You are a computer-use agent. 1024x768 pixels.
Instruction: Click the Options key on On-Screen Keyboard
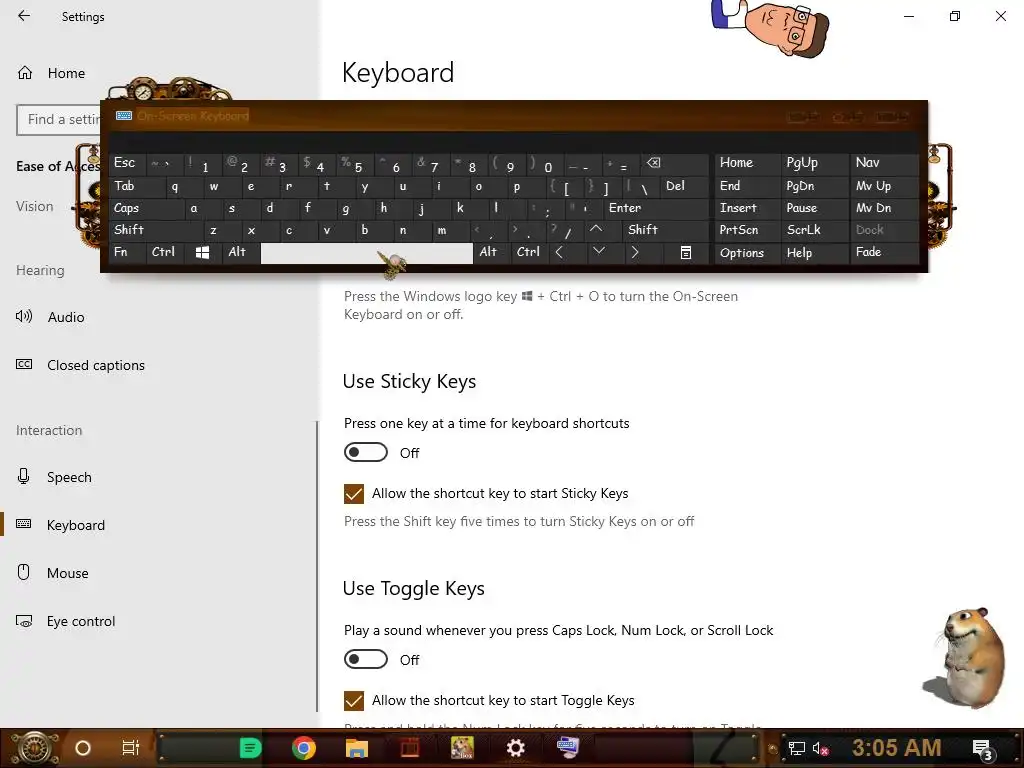pos(748,253)
